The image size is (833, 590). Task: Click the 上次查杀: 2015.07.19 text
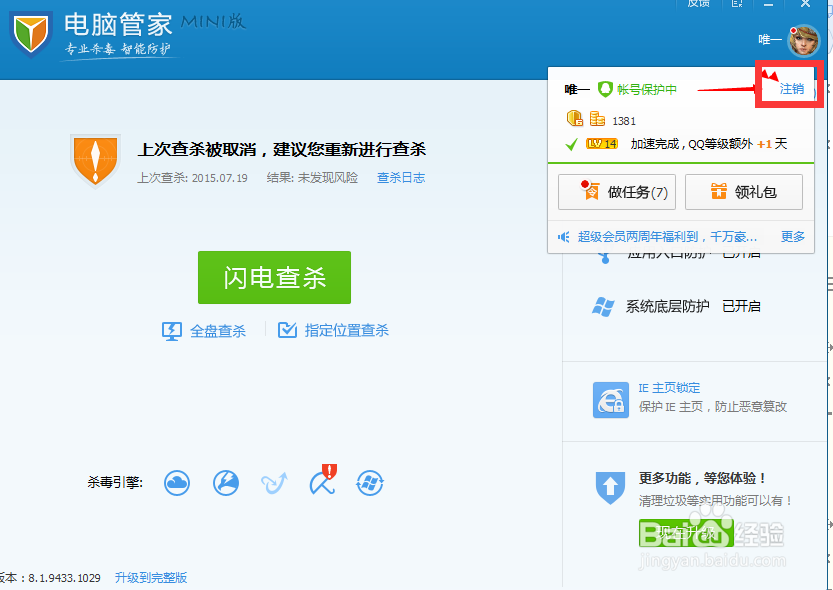(192, 178)
